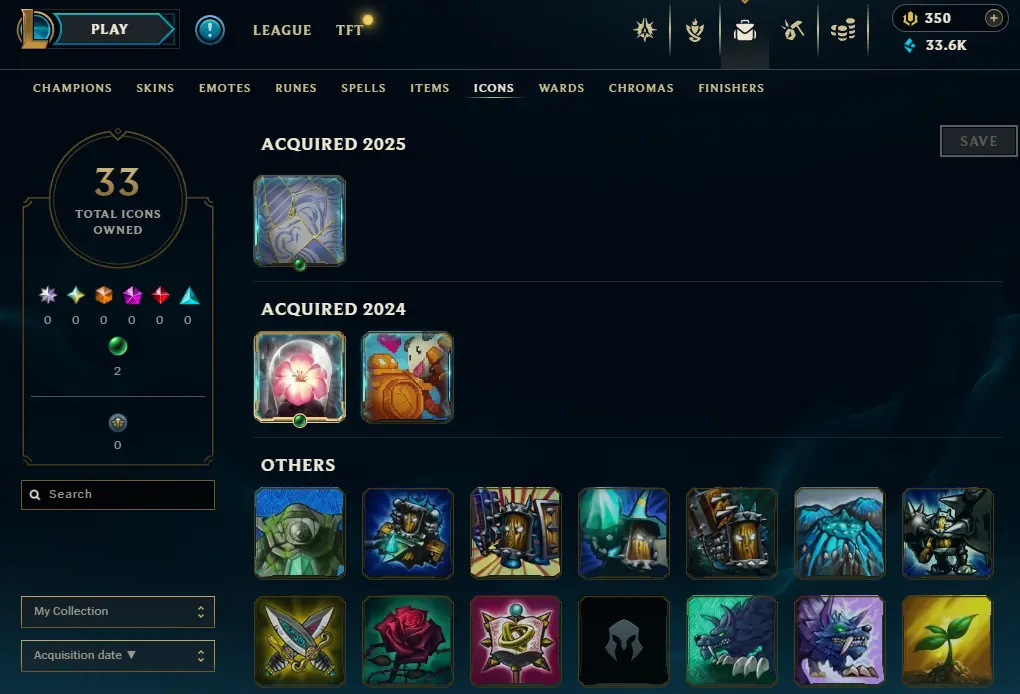This screenshot has height=694, width=1020.
Task: Toggle the sort direction arrow beside Acquisition date
Action: tap(131, 655)
